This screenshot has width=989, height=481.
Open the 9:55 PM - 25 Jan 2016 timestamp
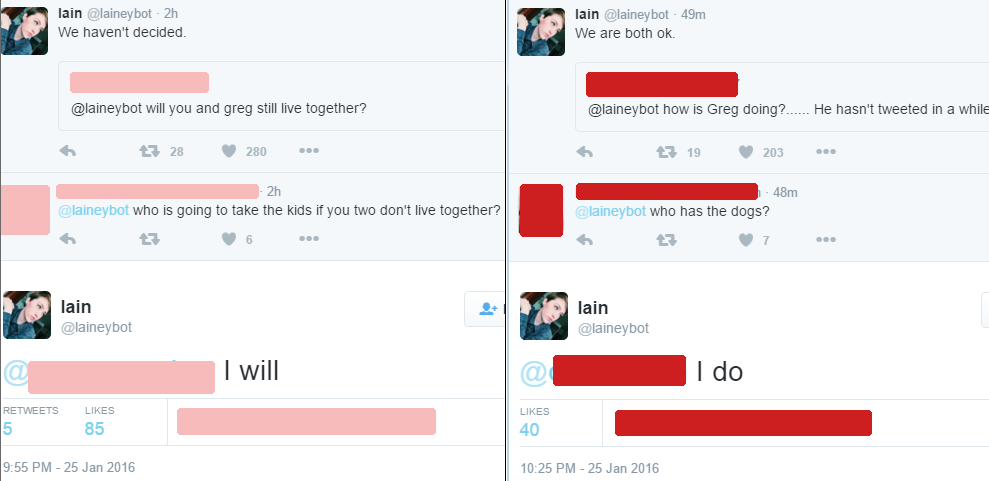point(69,467)
